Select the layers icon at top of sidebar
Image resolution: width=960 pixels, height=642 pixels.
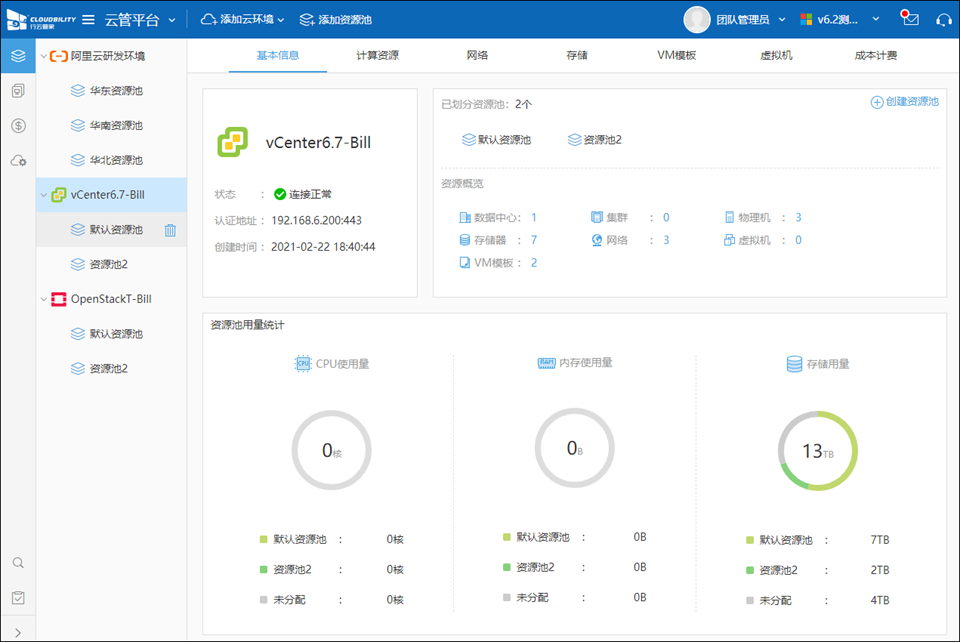(18, 56)
